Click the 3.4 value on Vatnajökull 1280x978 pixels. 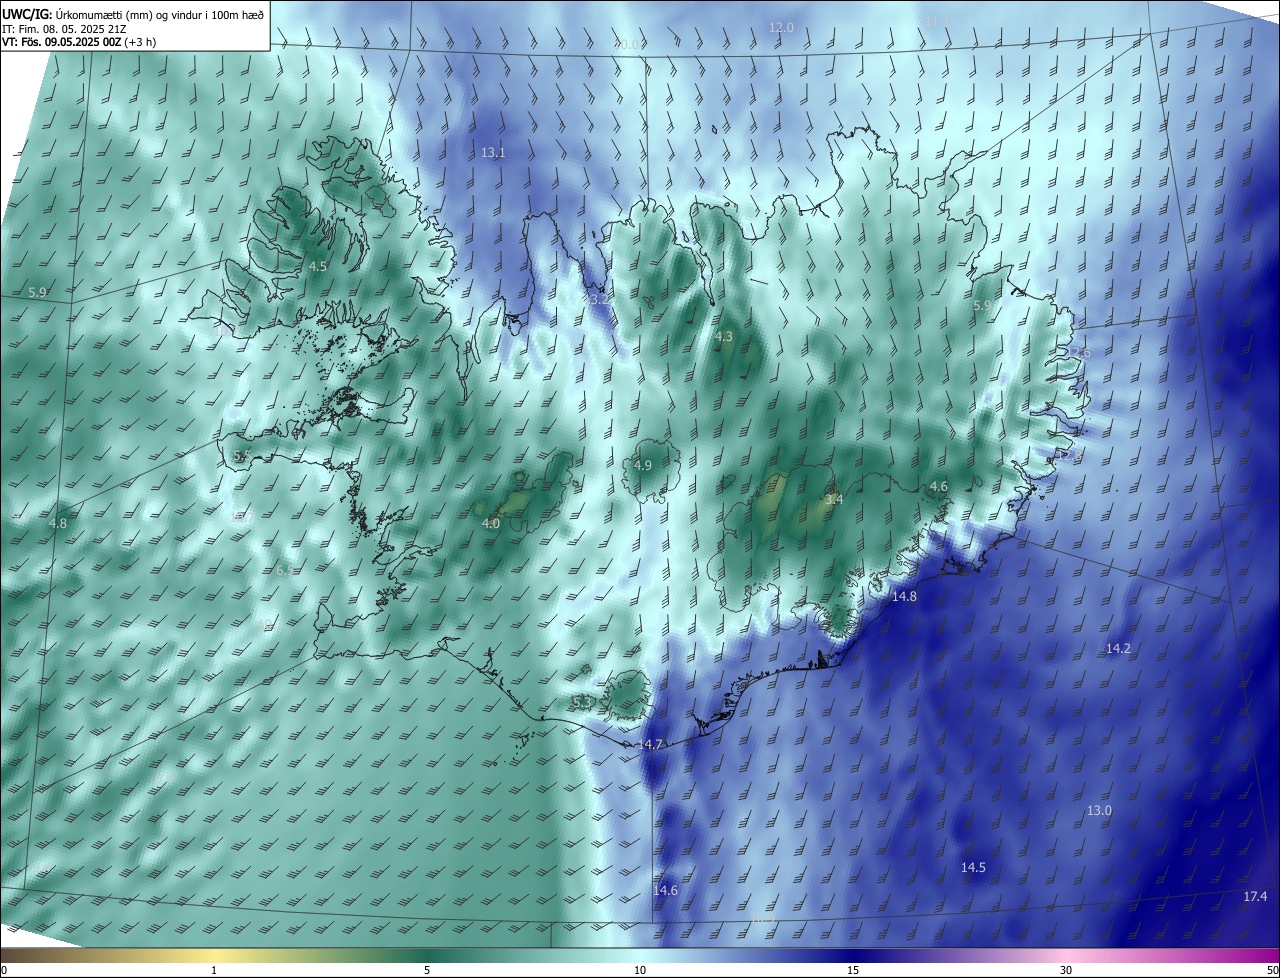click(x=834, y=499)
